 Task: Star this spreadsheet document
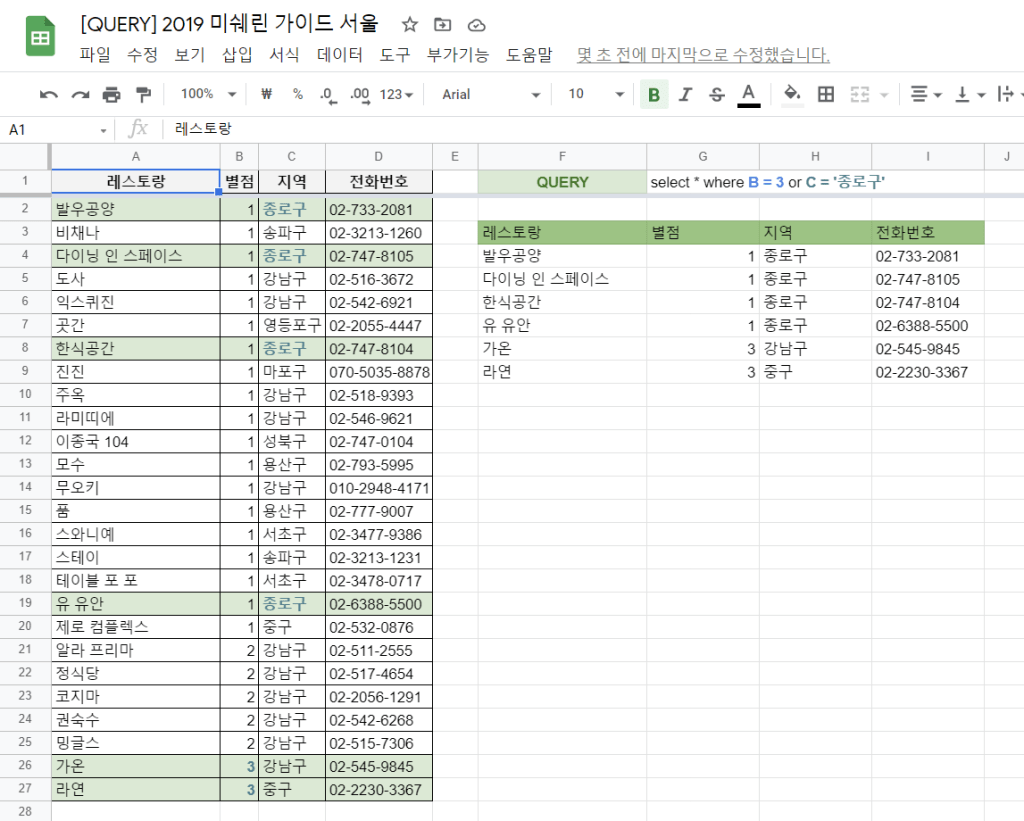(410, 25)
